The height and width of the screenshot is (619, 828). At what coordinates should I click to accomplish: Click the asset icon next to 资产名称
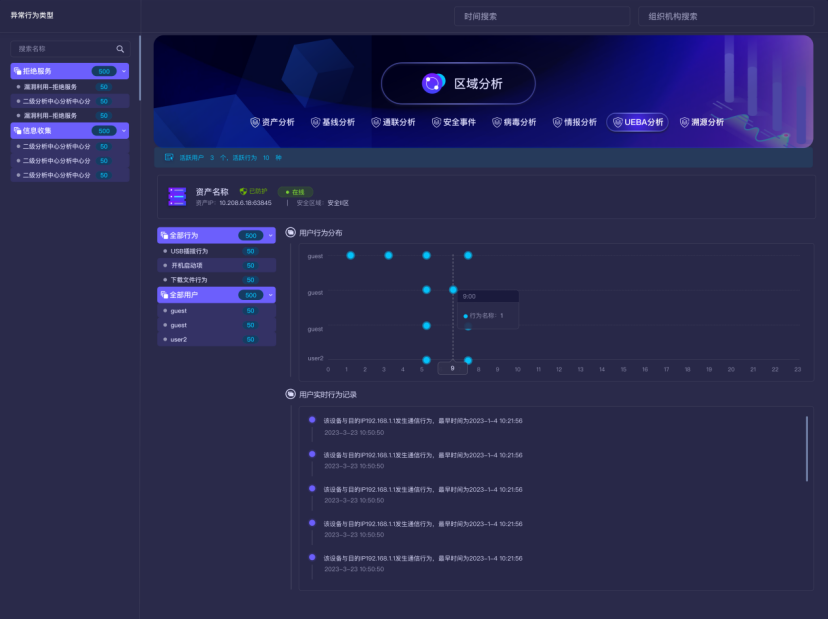coord(177,196)
